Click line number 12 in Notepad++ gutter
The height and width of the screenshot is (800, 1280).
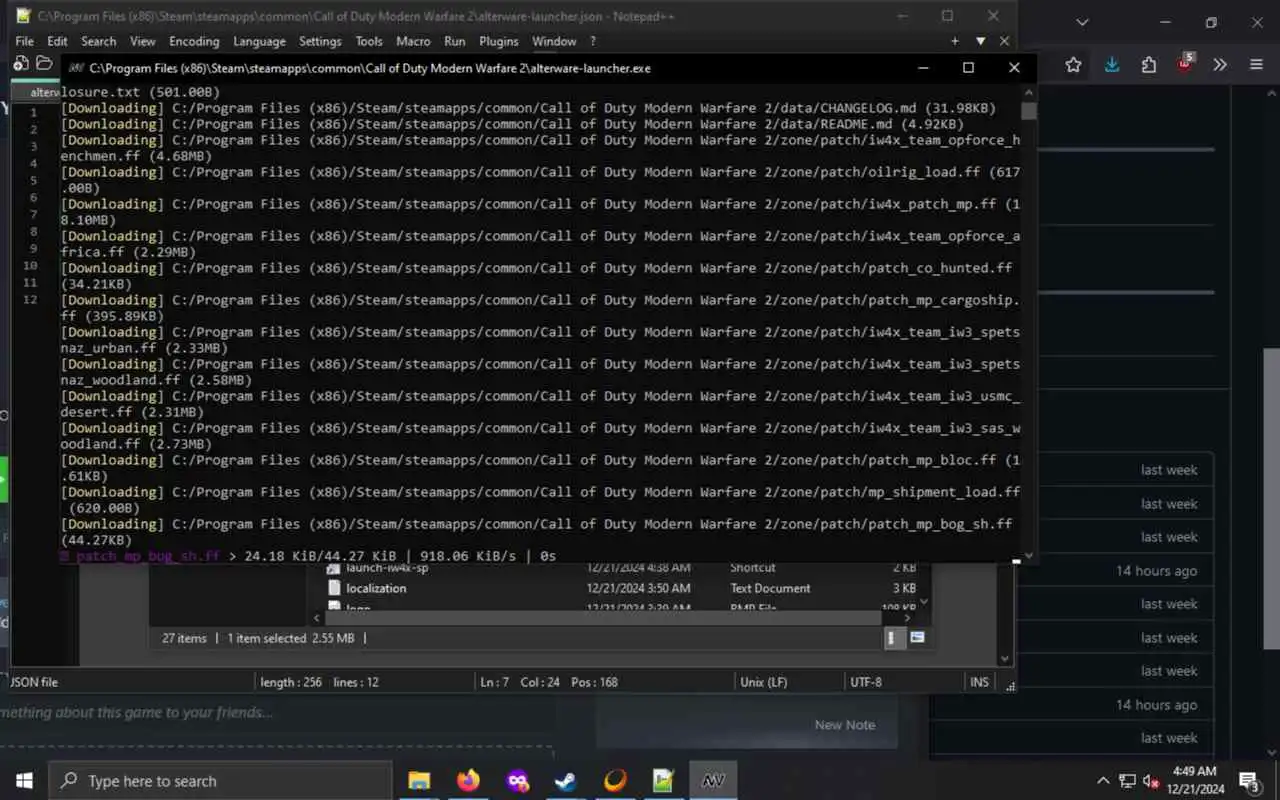click(x=30, y=299)
